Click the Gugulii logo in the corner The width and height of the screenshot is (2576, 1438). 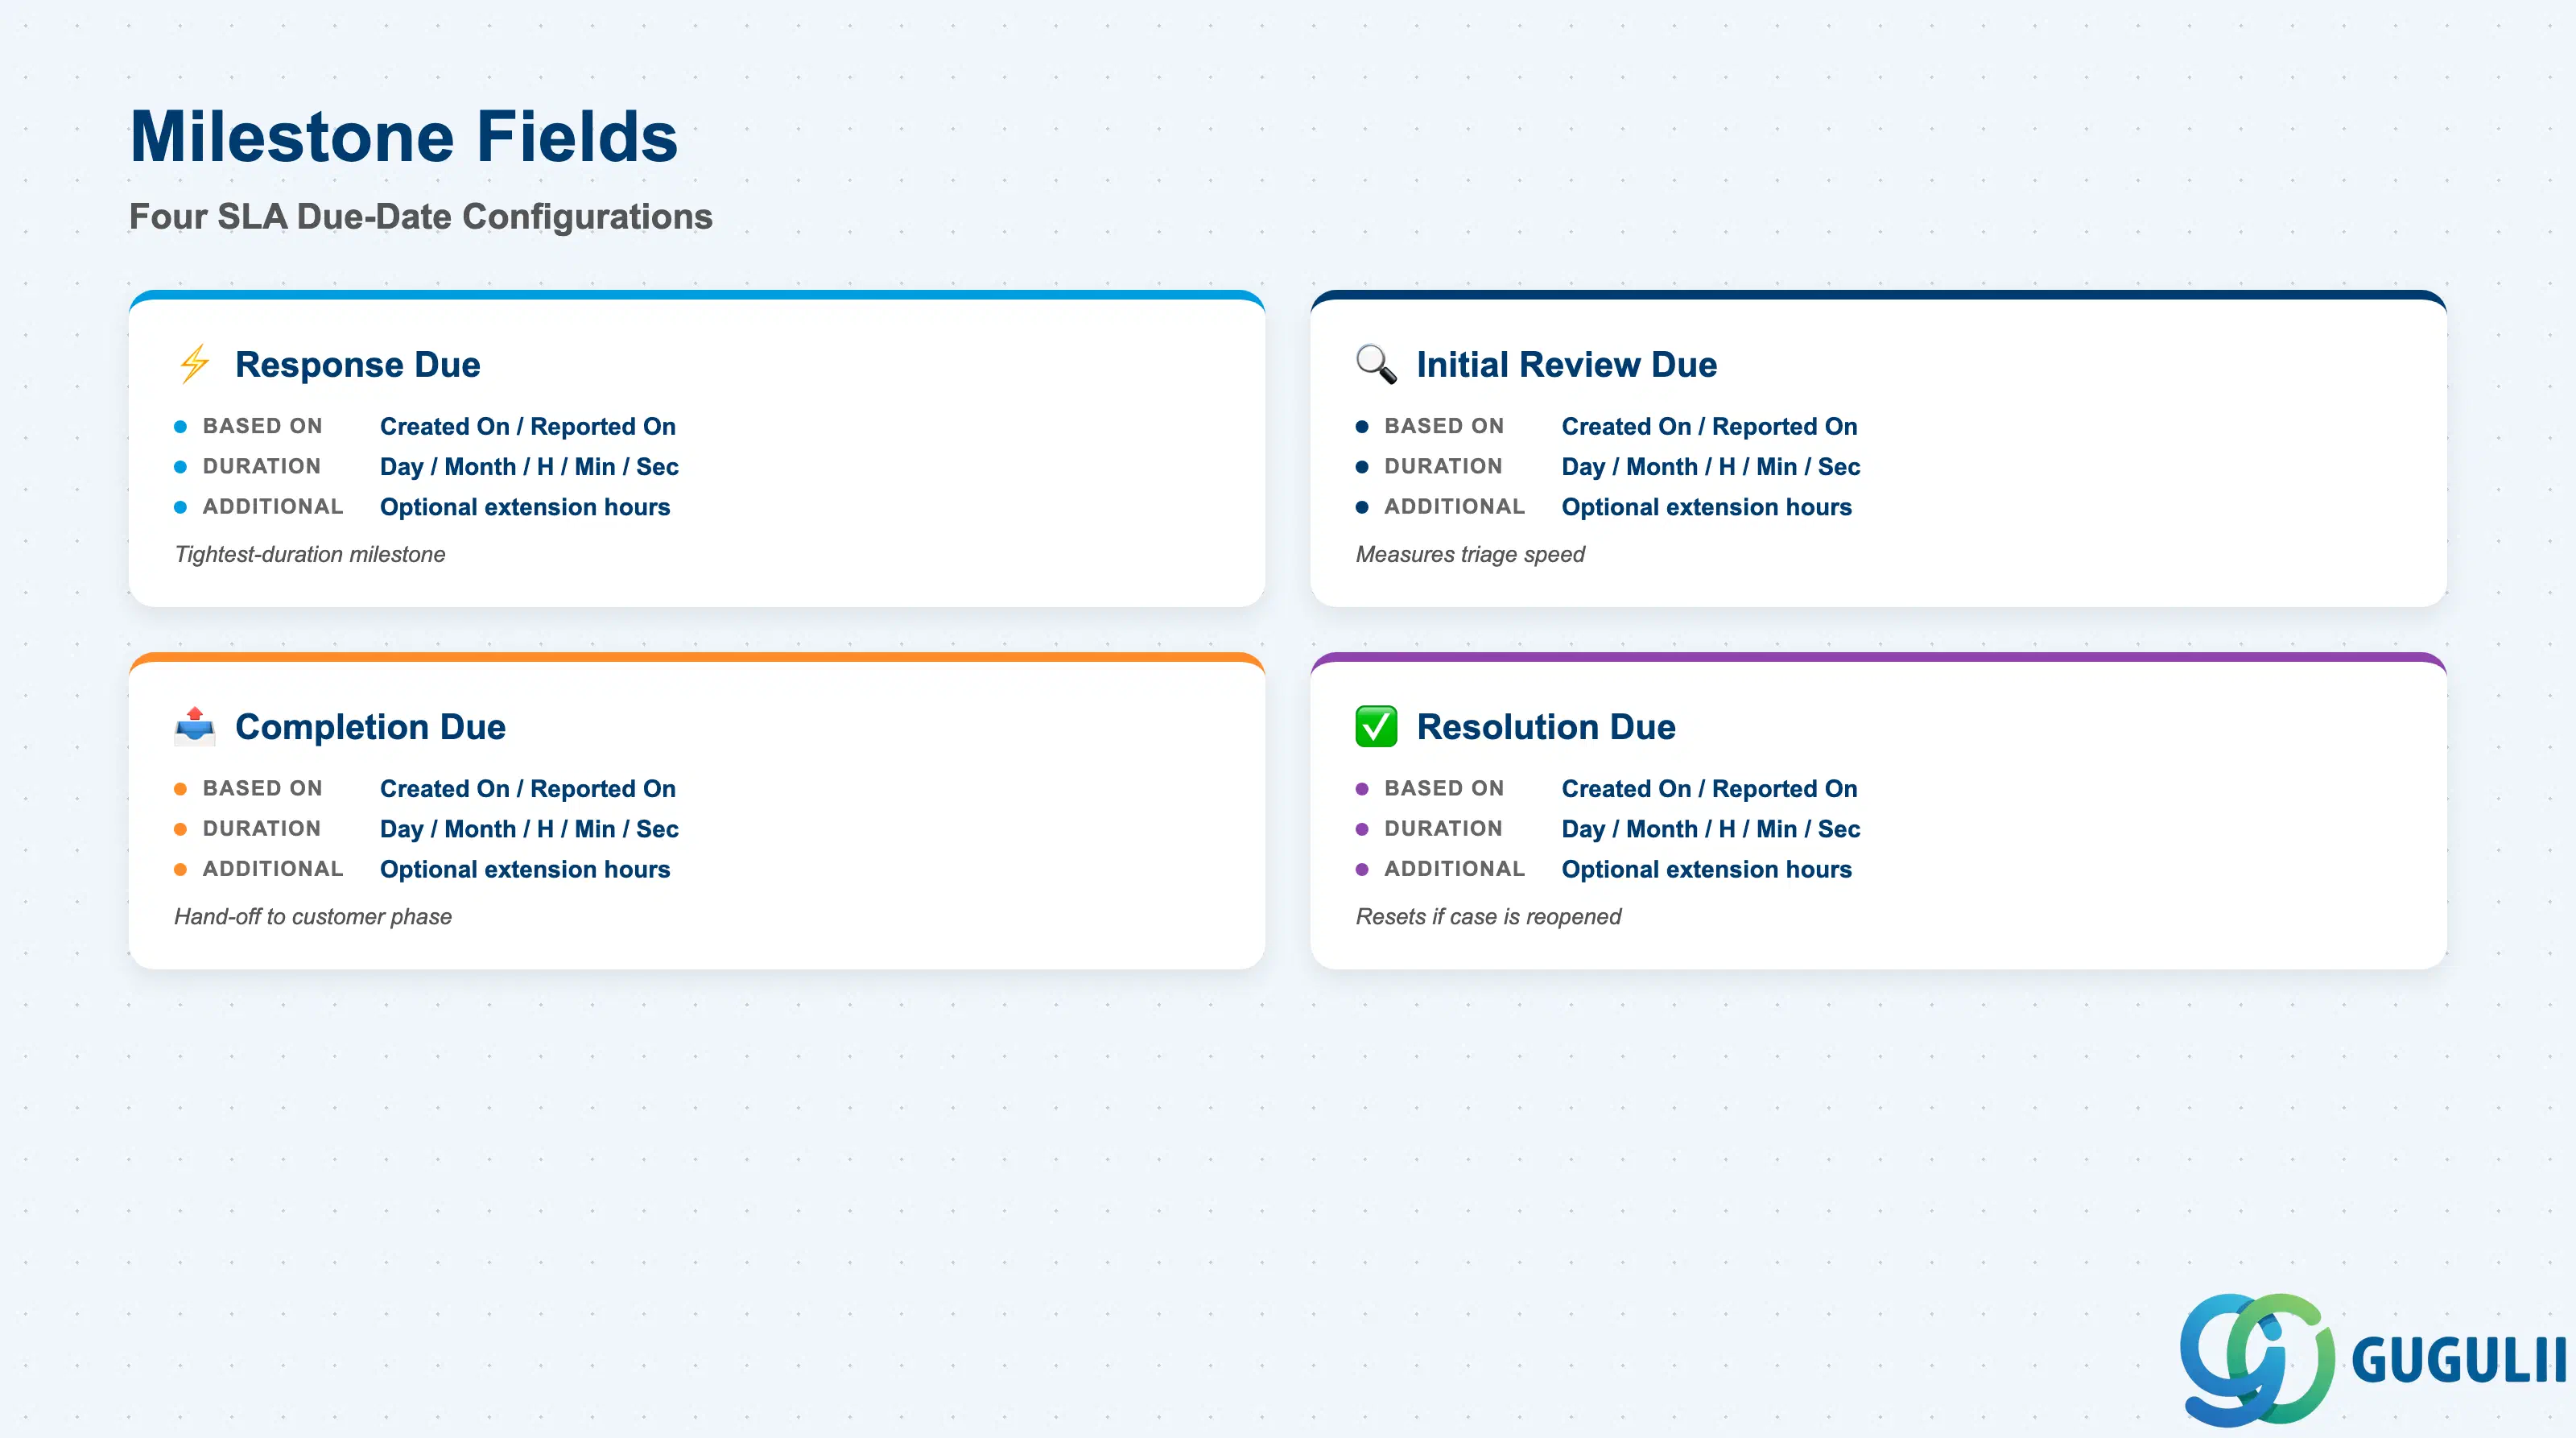[2372, 1358]
